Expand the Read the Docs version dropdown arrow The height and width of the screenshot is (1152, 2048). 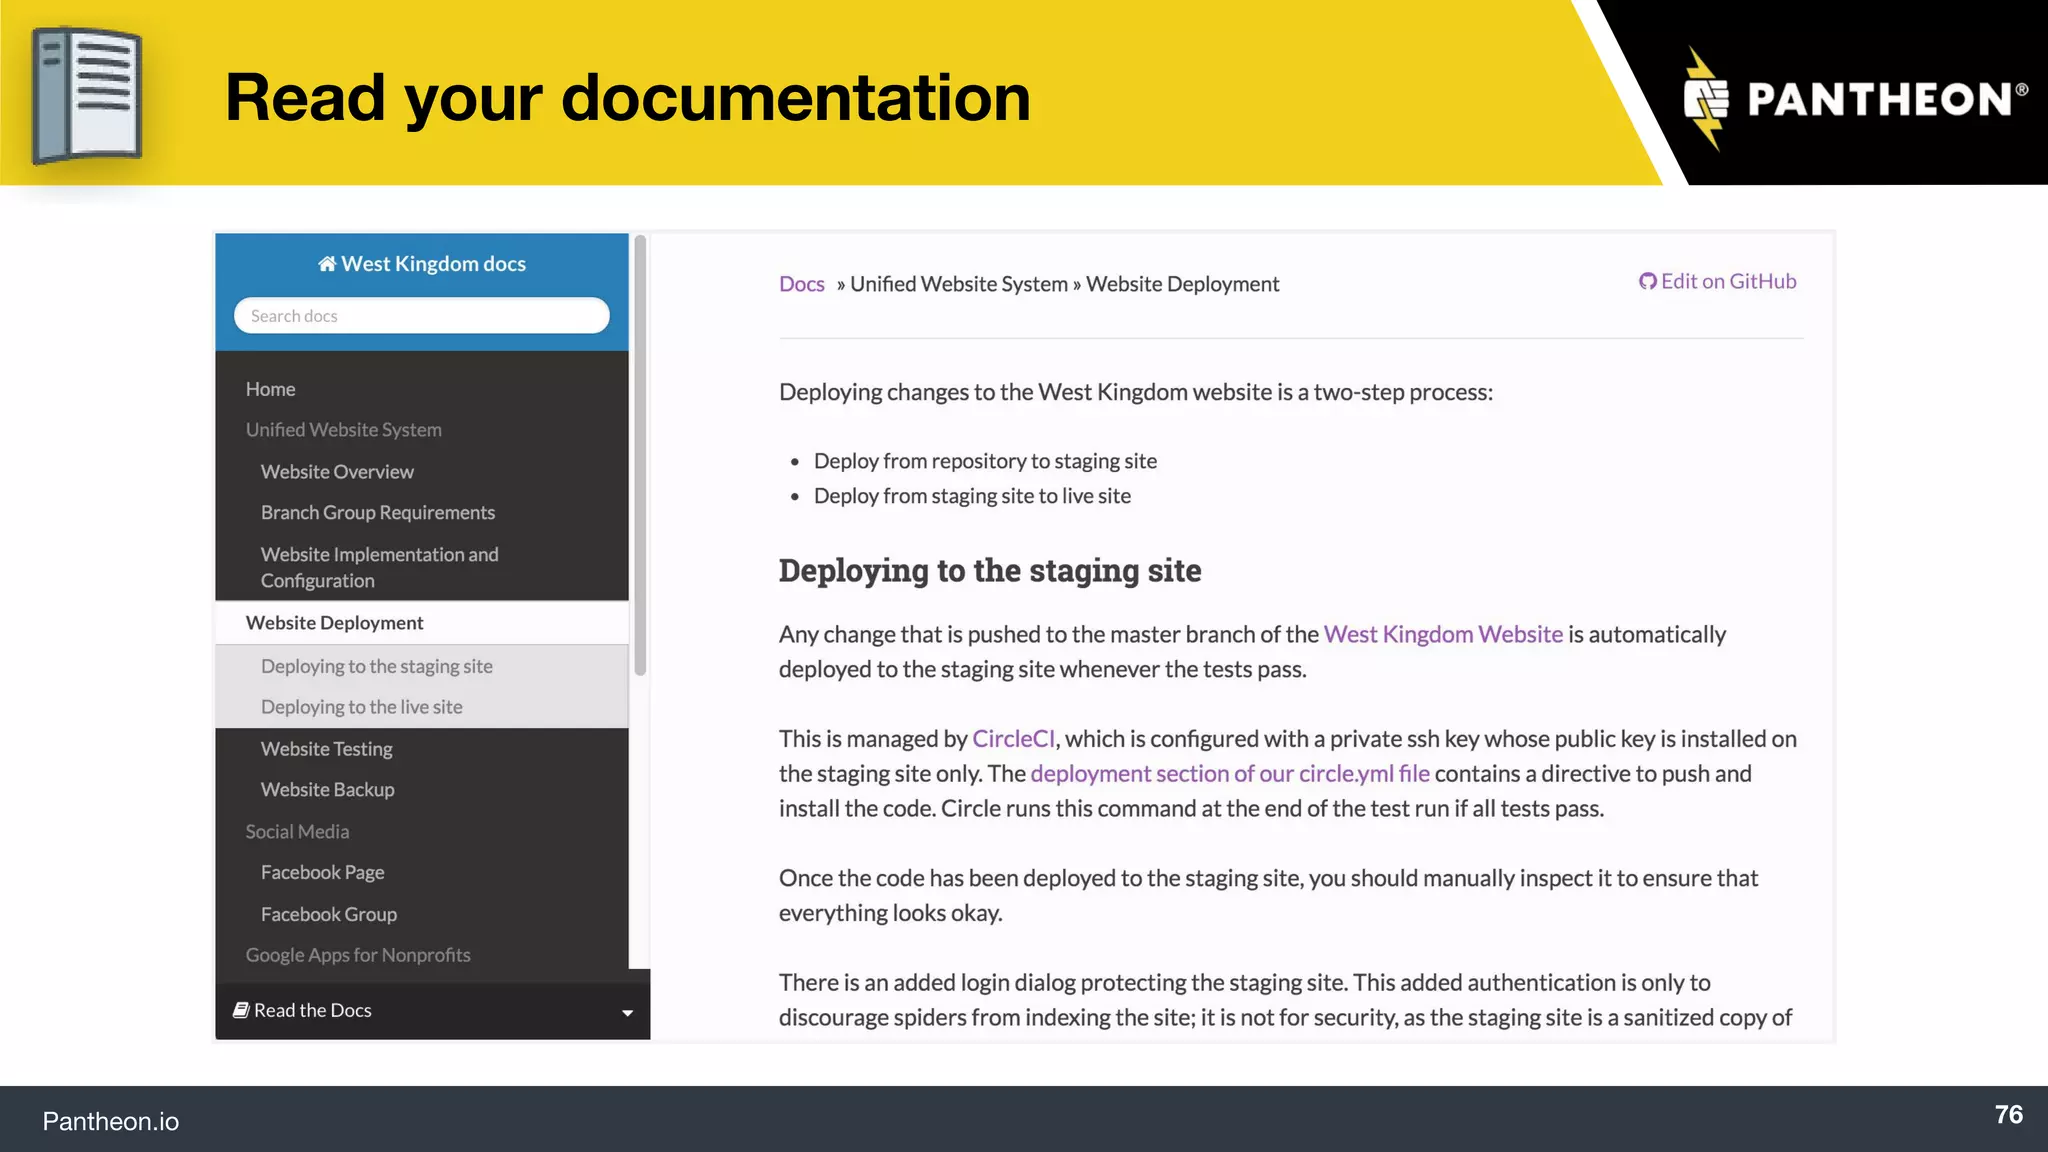(627, 1013)
